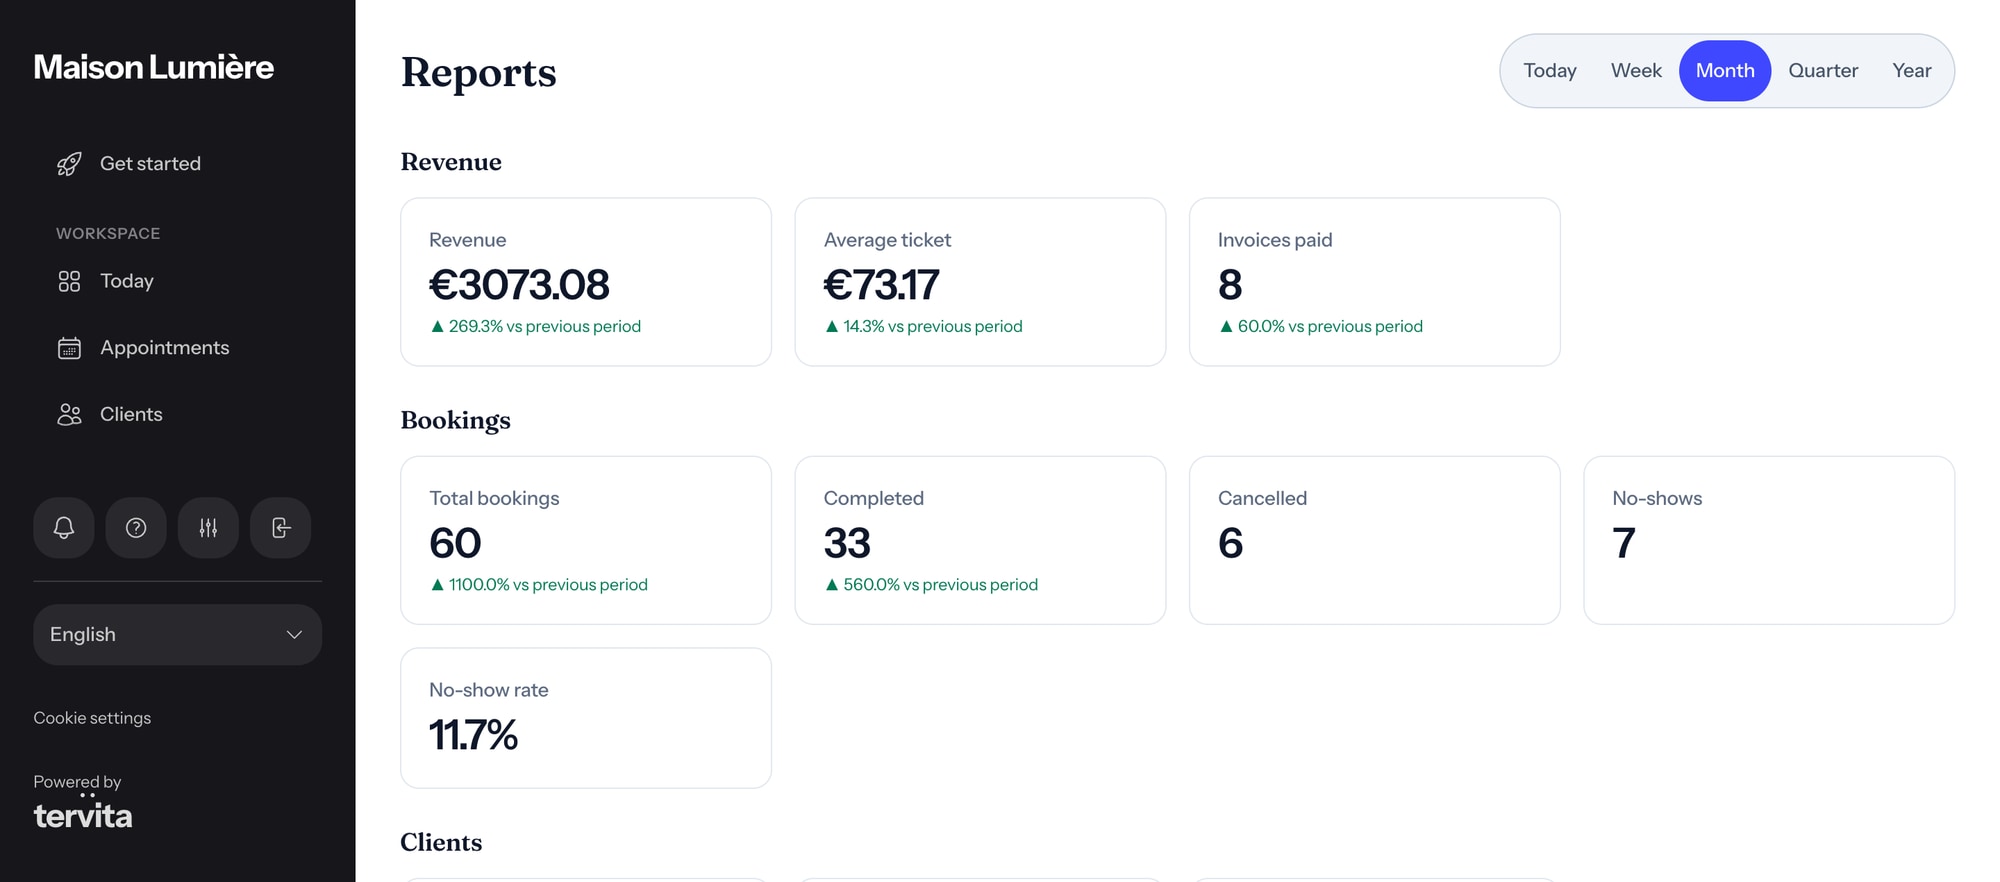Click the calendar icon beside Appointments
This screenshot has width=2000, height=882.
click(69, 348)
